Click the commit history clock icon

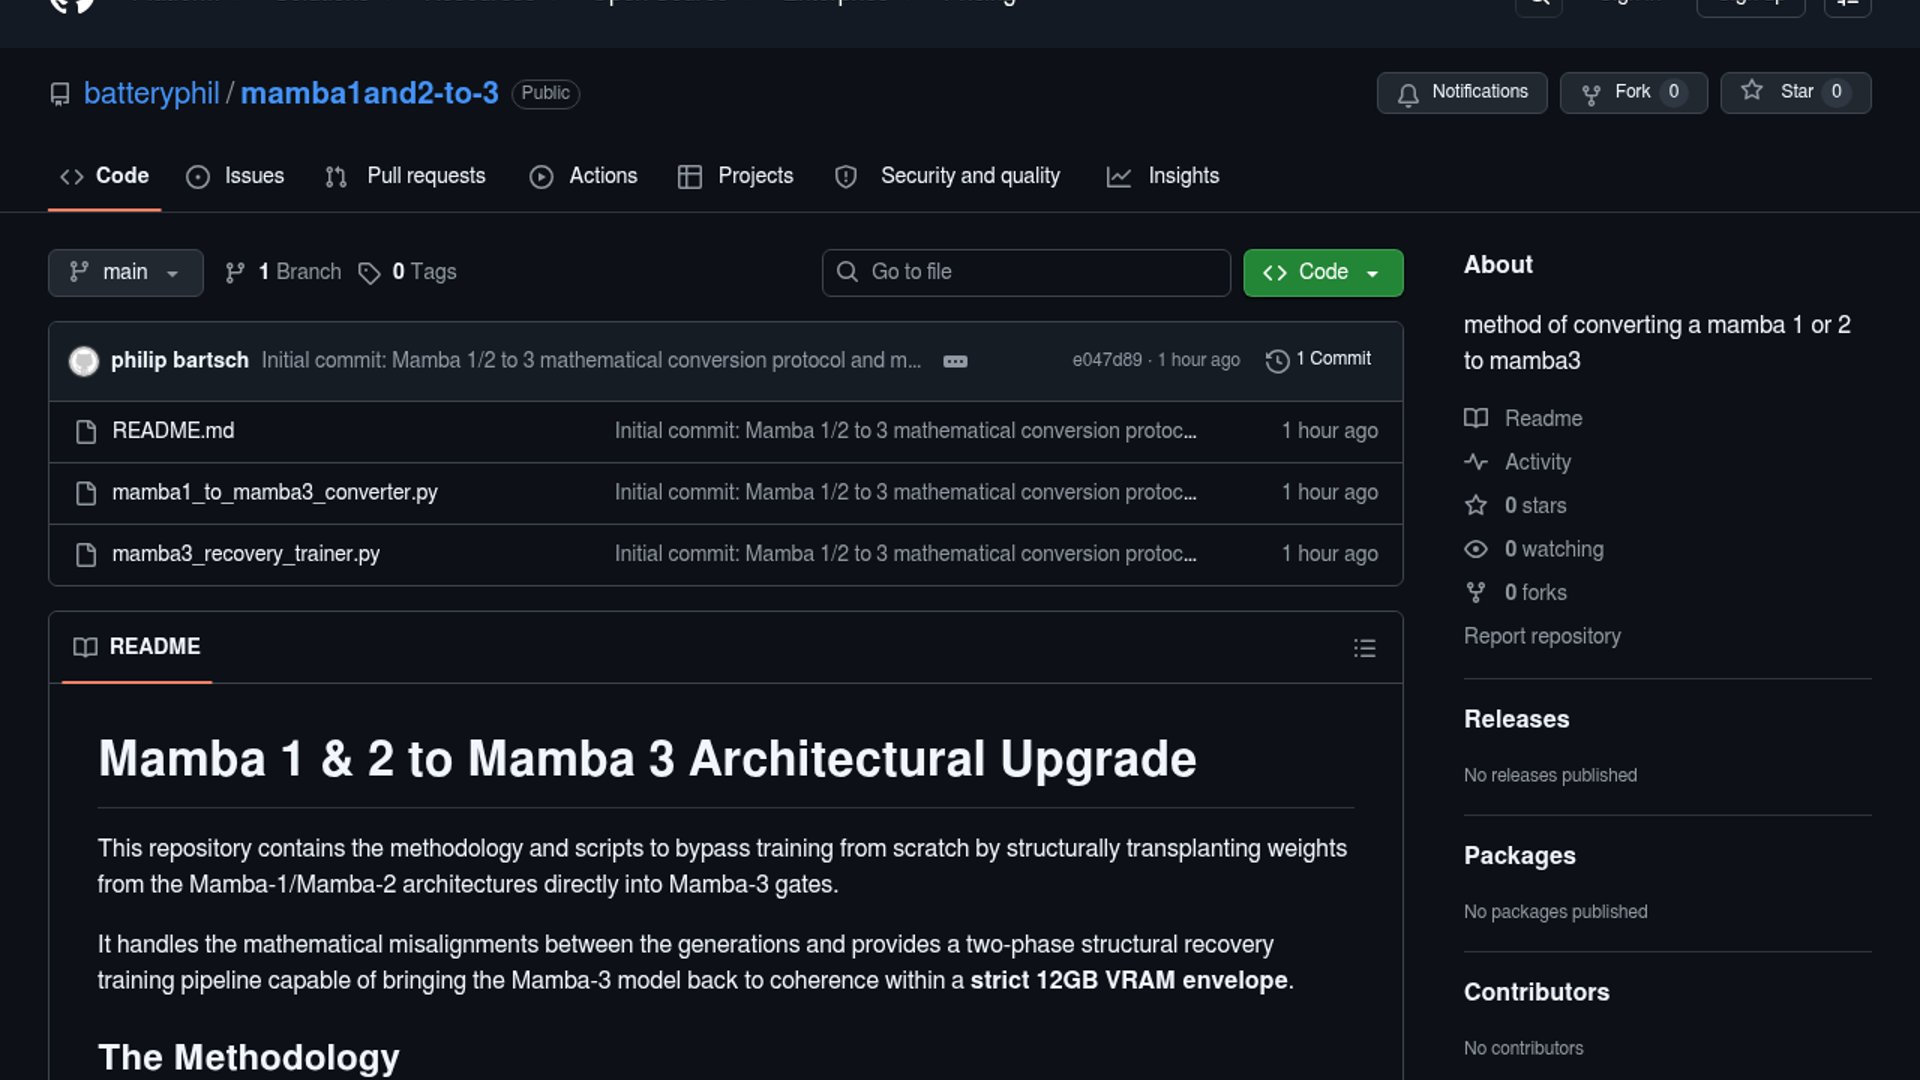click(1277, 361)
